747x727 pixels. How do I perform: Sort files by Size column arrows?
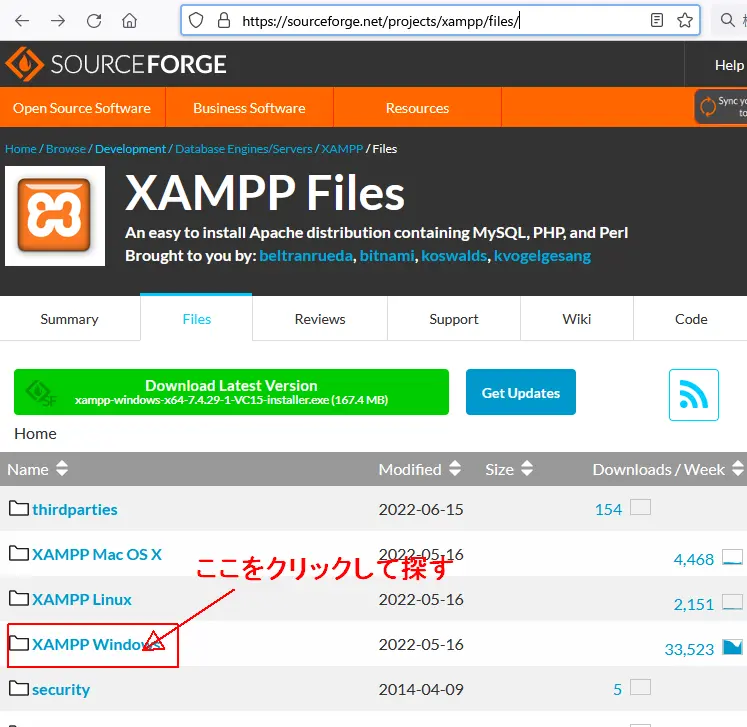point(526,468)
